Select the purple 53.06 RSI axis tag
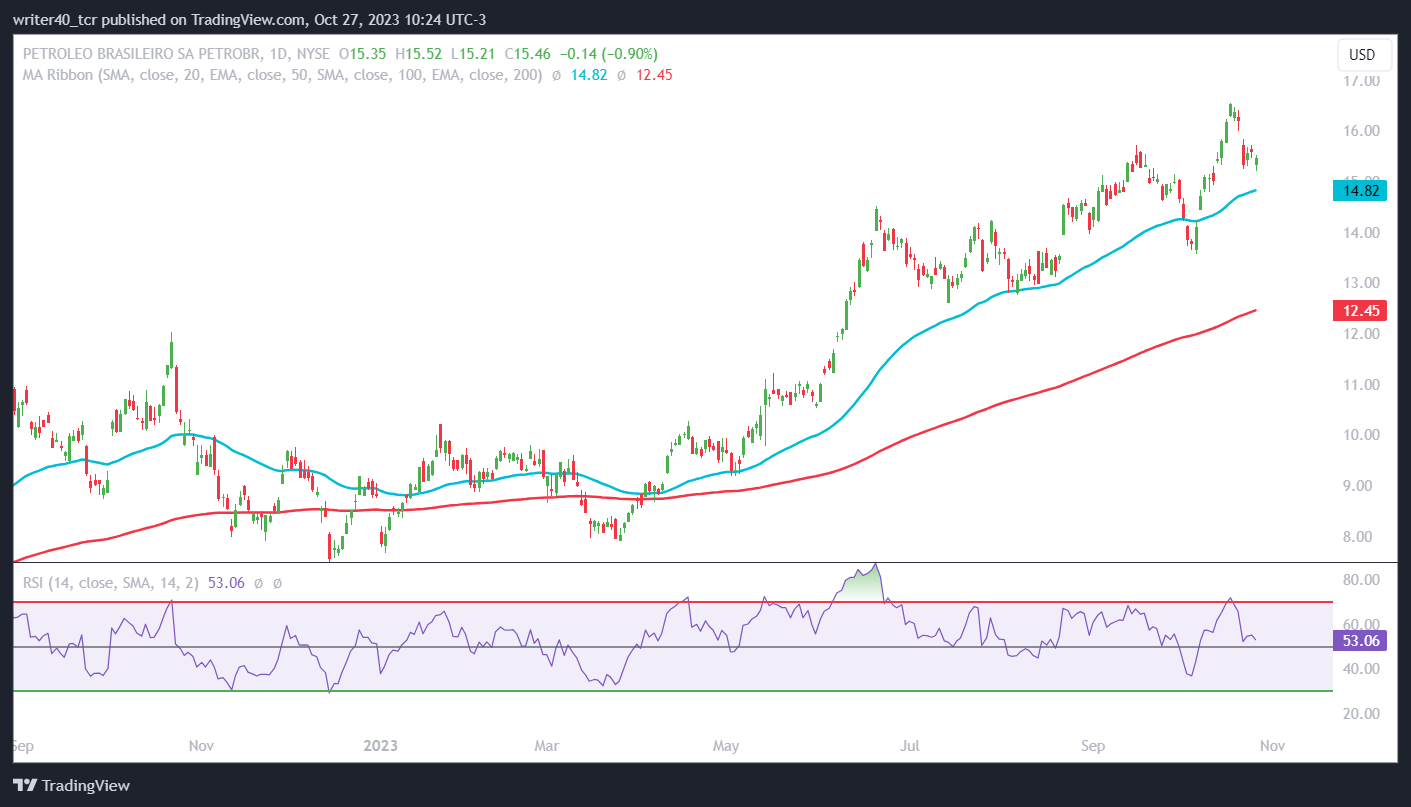 tap(1359, 641)
